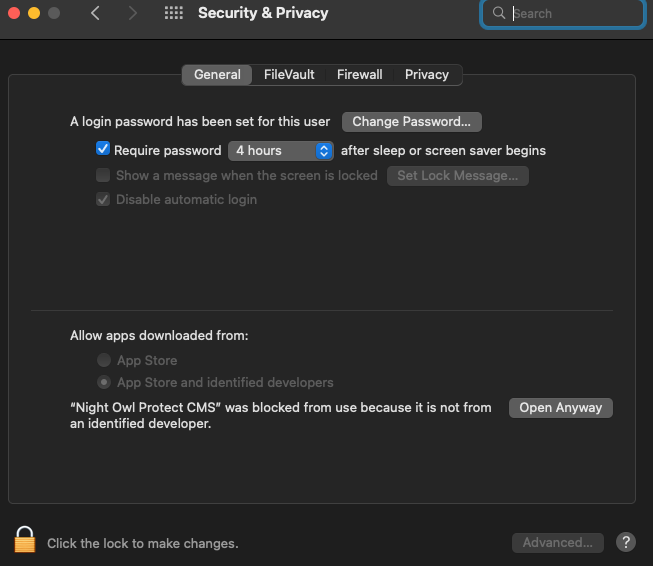Select the App Store radio option
653x566 pixels.
[104, 360]
